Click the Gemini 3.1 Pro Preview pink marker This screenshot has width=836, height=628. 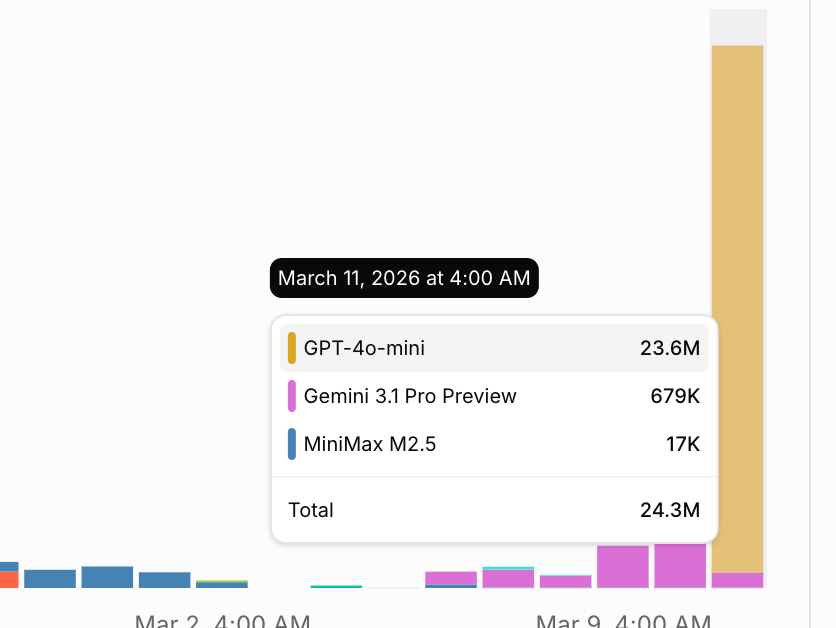292,396
